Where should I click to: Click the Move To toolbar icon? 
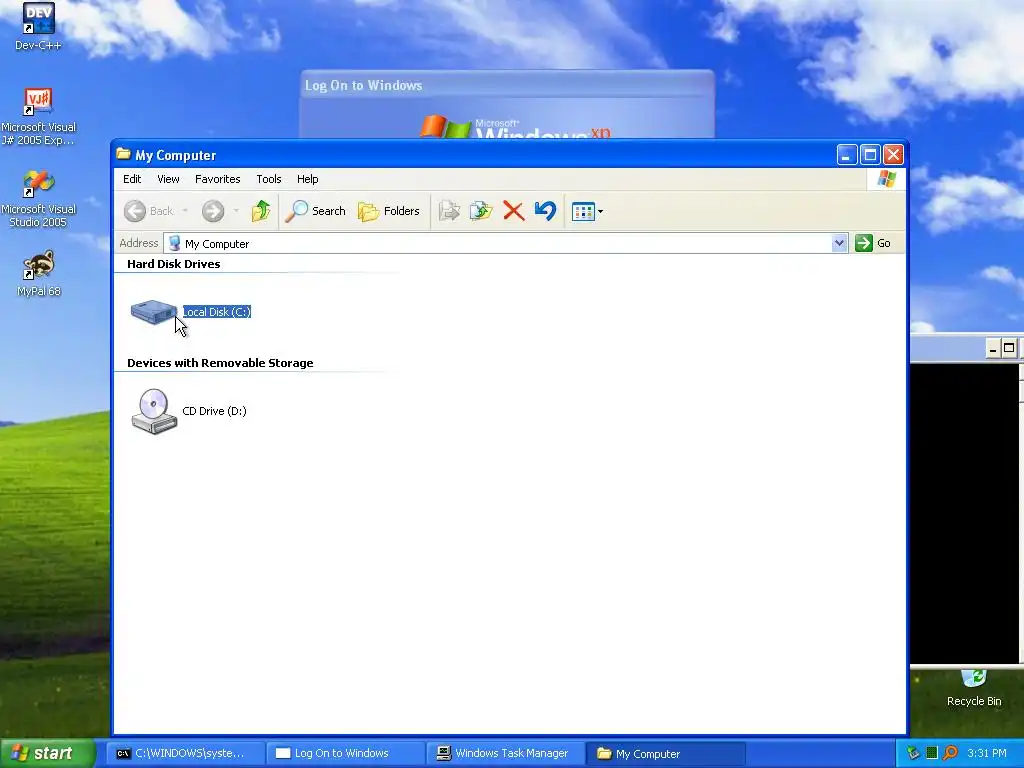449,211
